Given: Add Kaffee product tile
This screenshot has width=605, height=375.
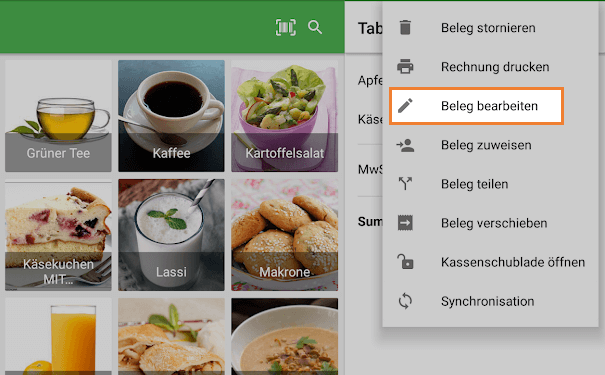Looking at the screenshot, I should (x=171, y=116).
